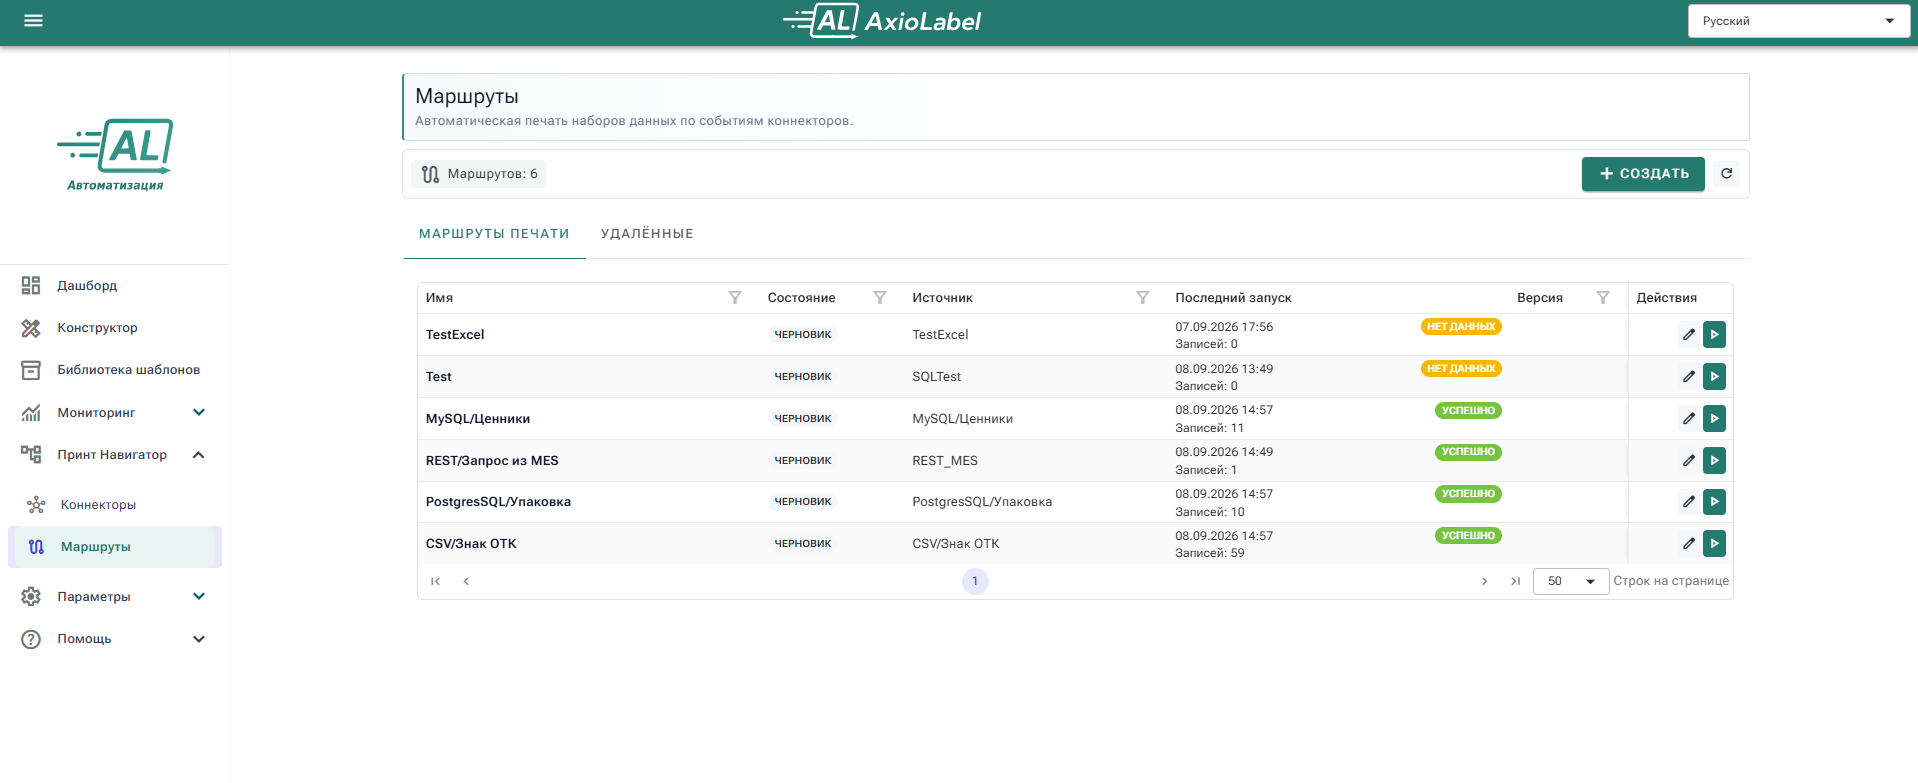
Task: Run the TestExcel route
Action: (x=1714, y=335)
